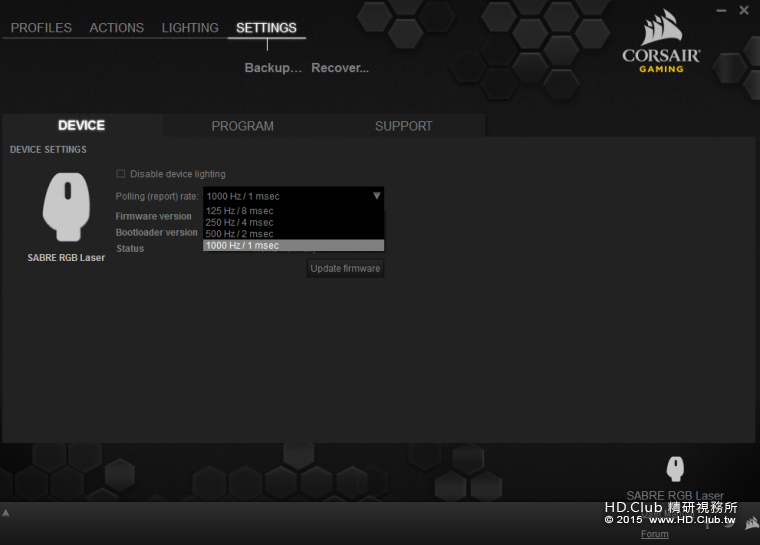Click the Status label
The height and width of the screenshot is (545, 760).
[130, 248]
